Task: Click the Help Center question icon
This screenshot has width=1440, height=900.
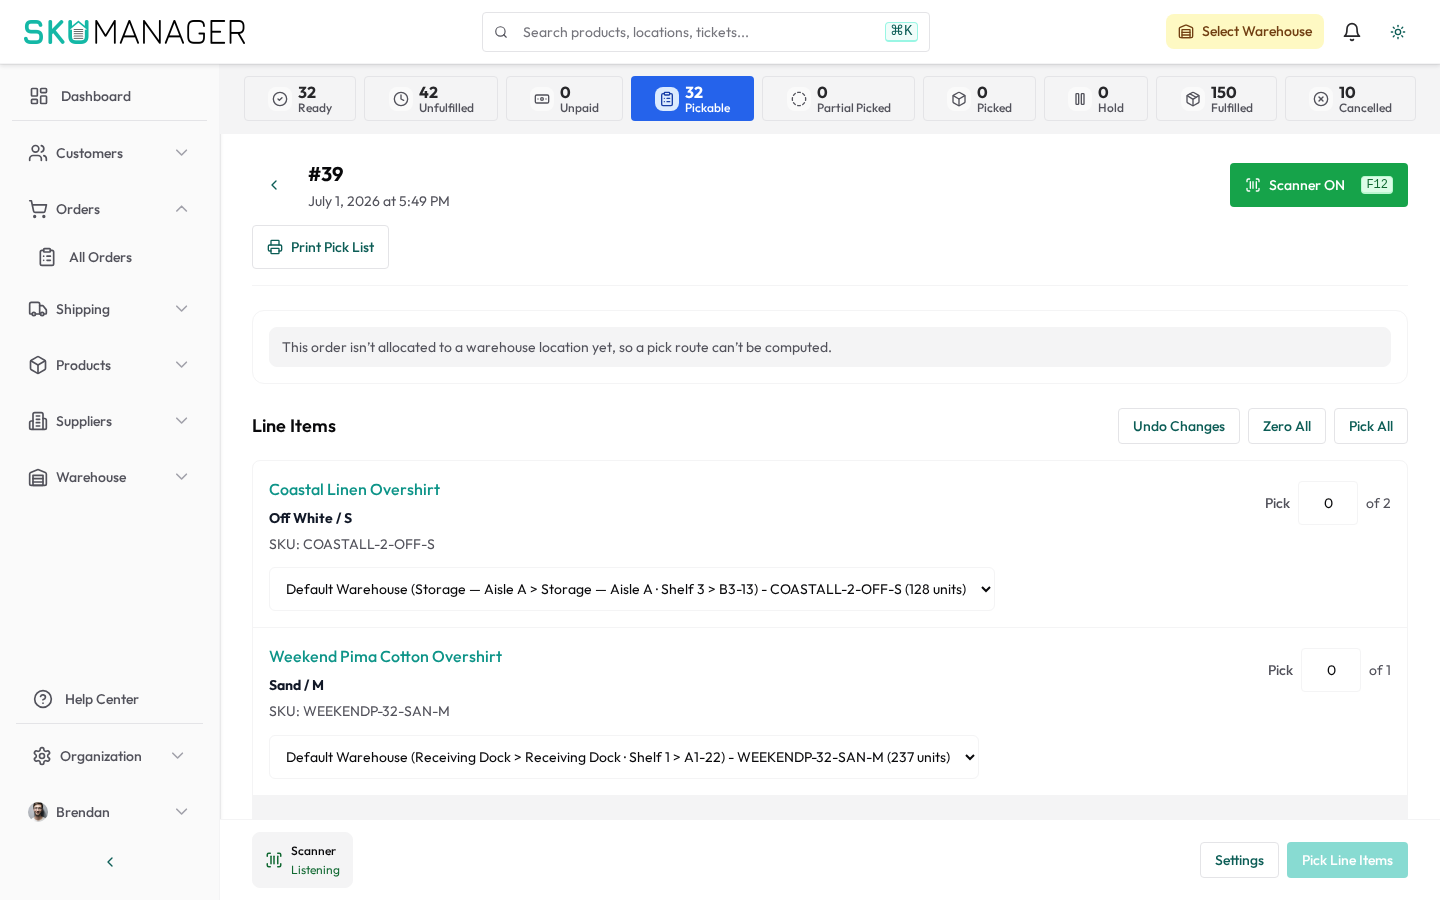Action: click(x=43, y=699)
